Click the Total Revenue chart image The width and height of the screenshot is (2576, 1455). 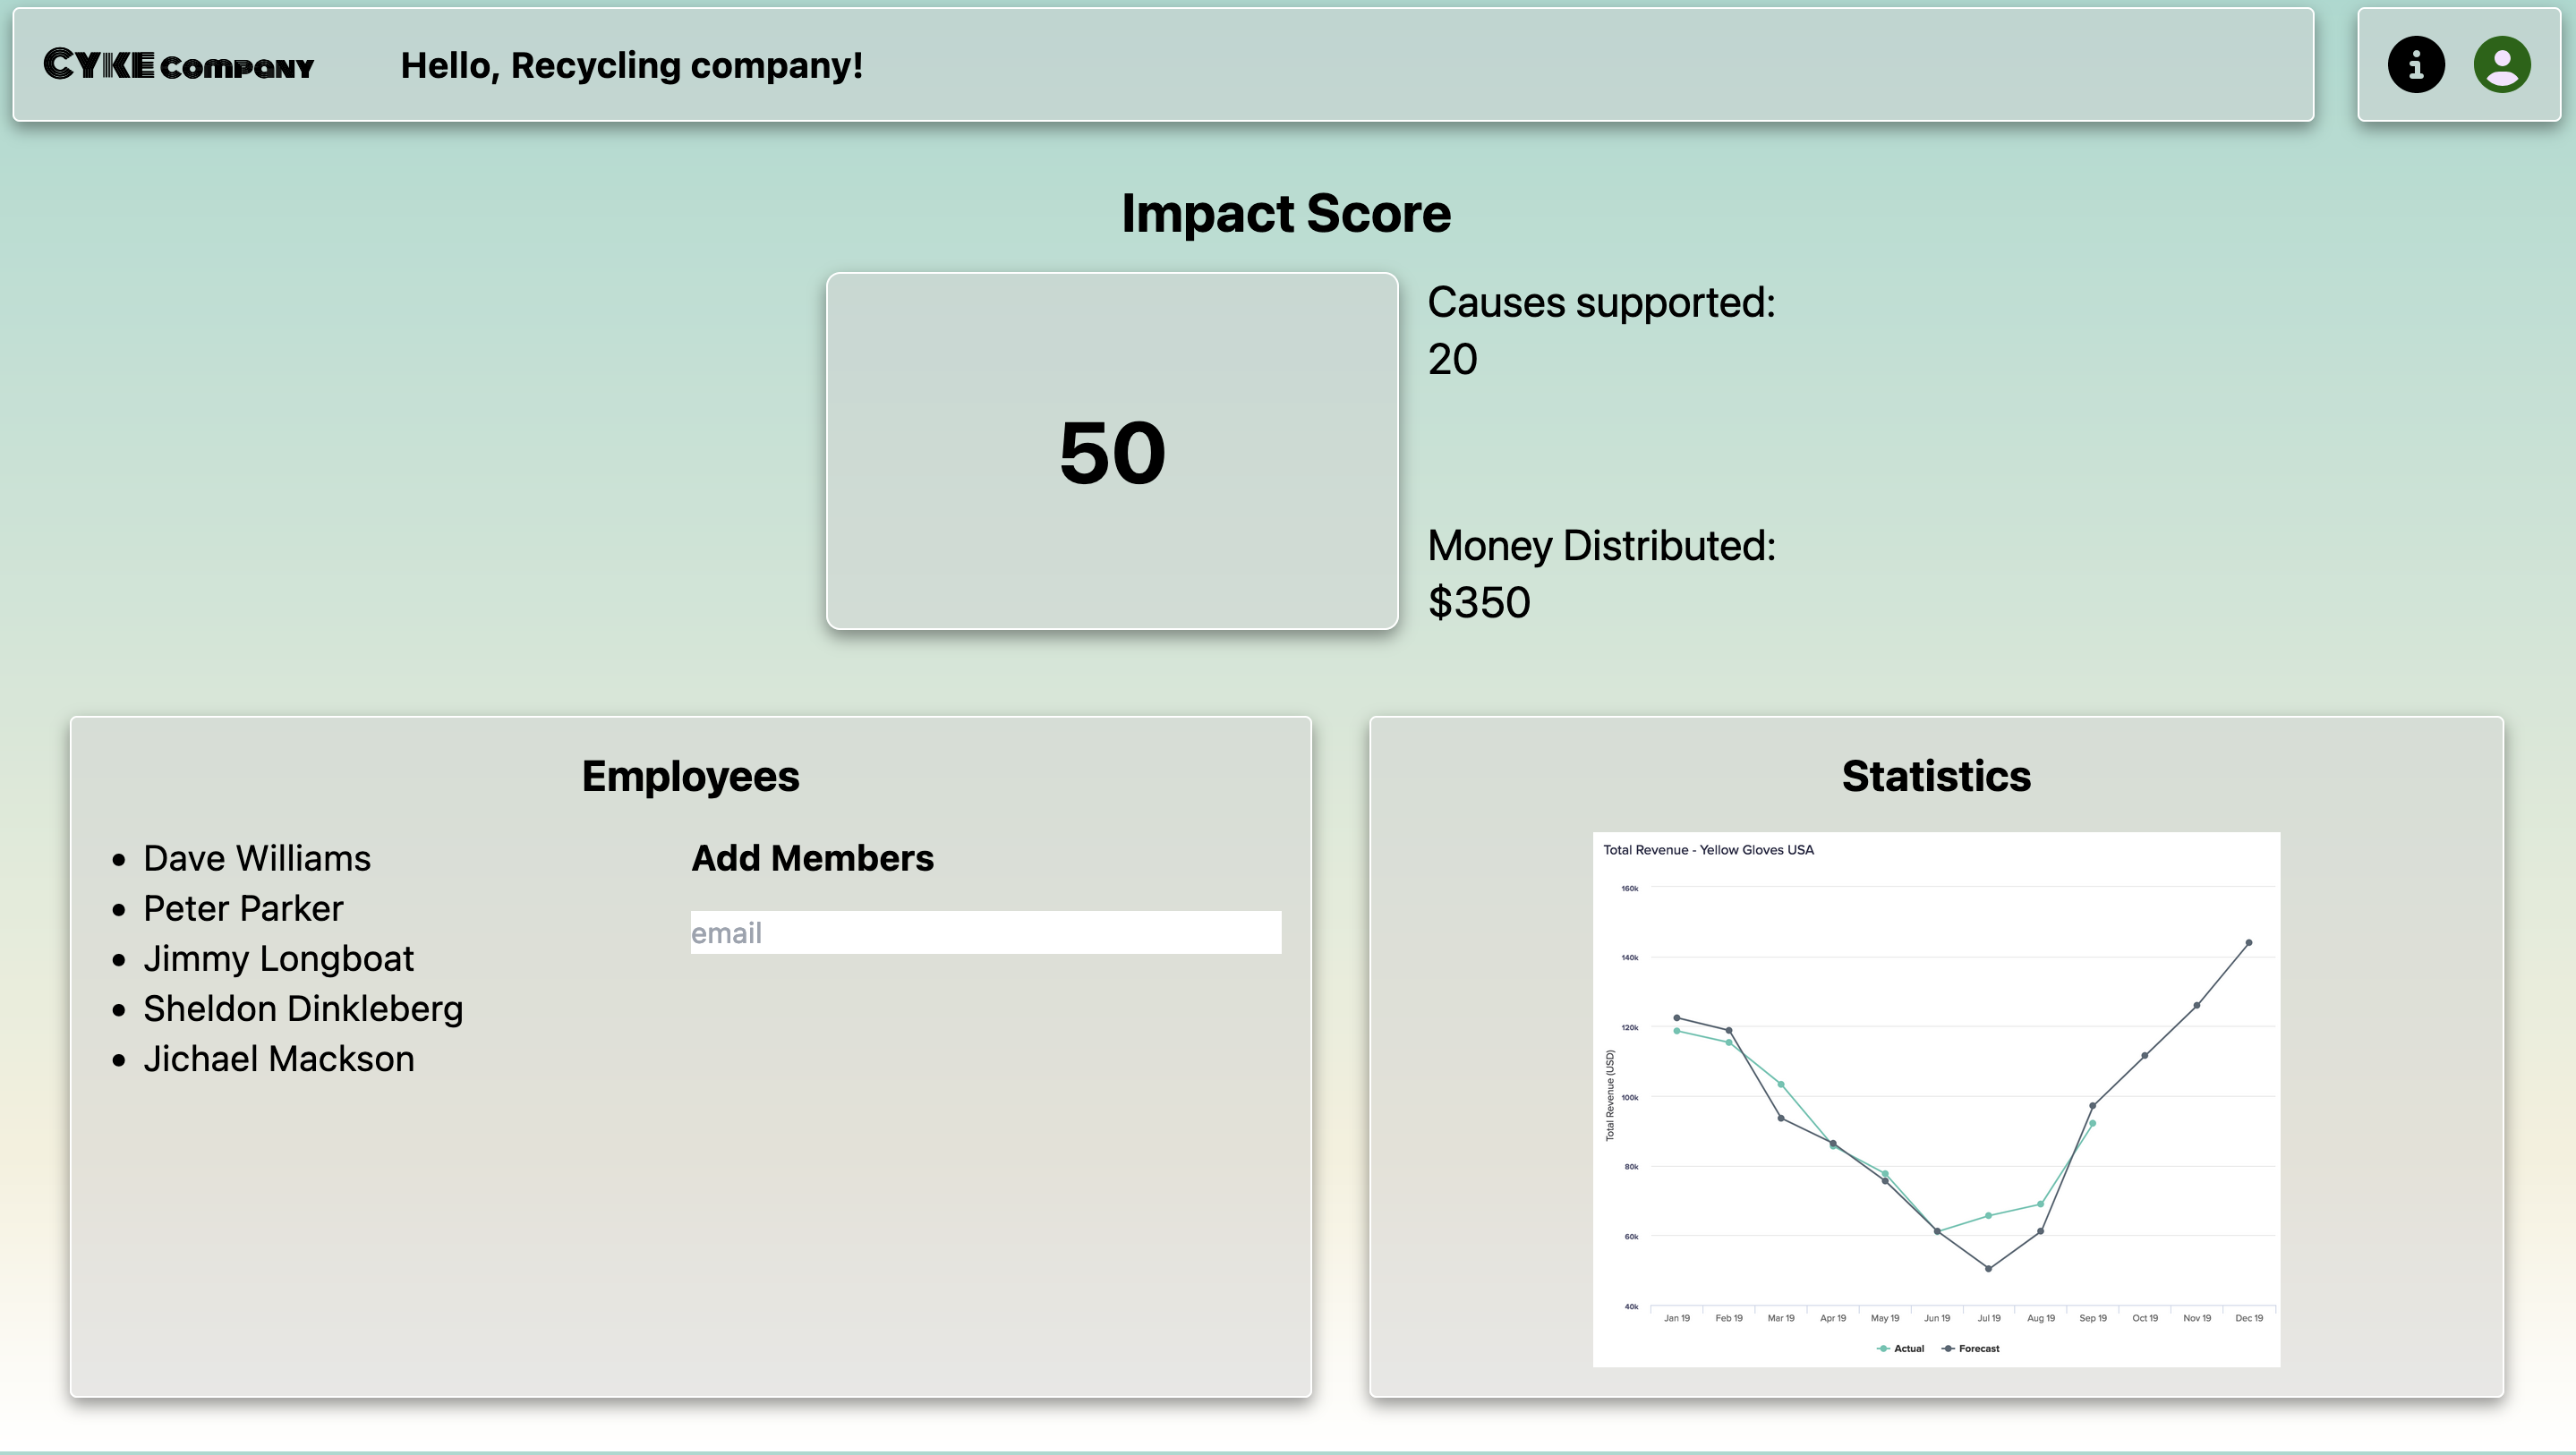(x=1936, y=1098)
